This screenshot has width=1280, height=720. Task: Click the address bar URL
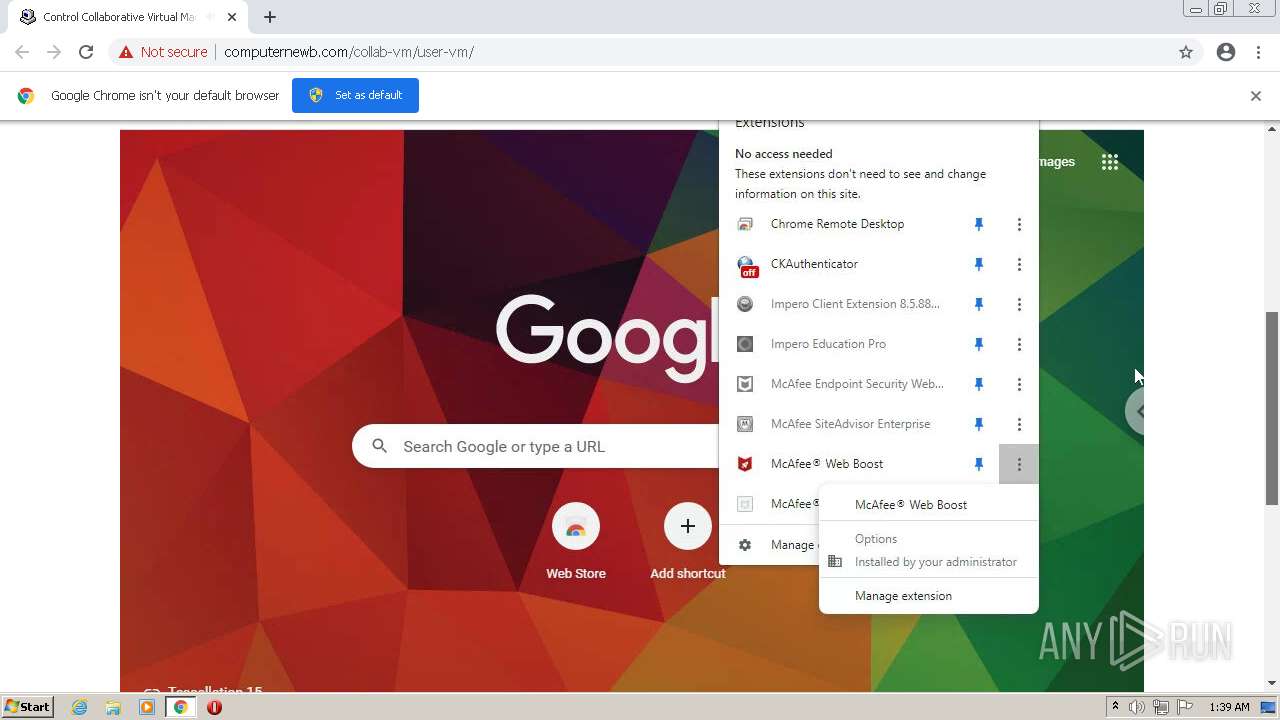(x=349, y=52)
